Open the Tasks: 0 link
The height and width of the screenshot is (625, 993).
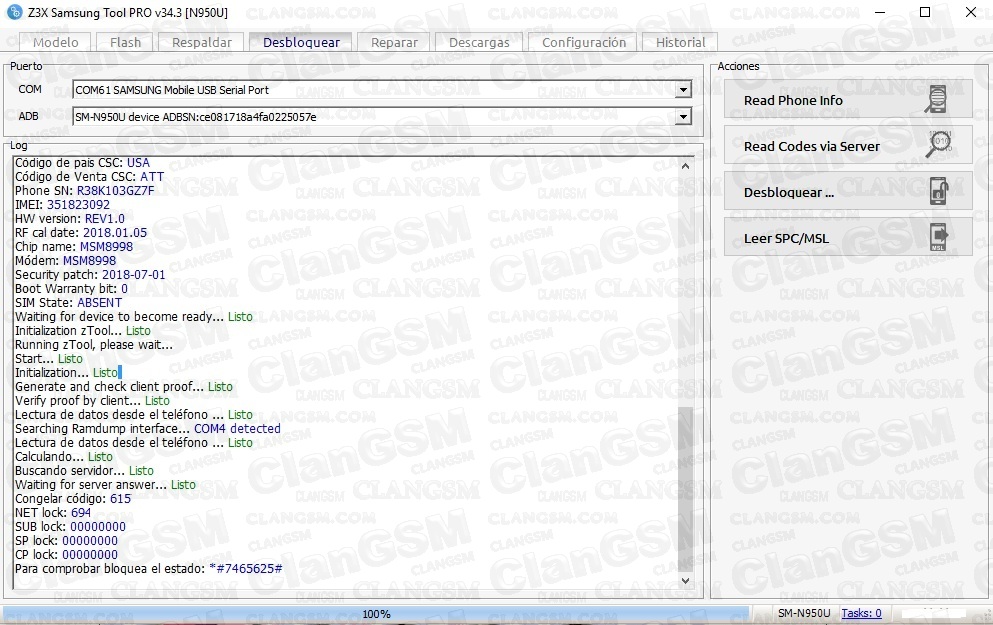tap(861, 613)
